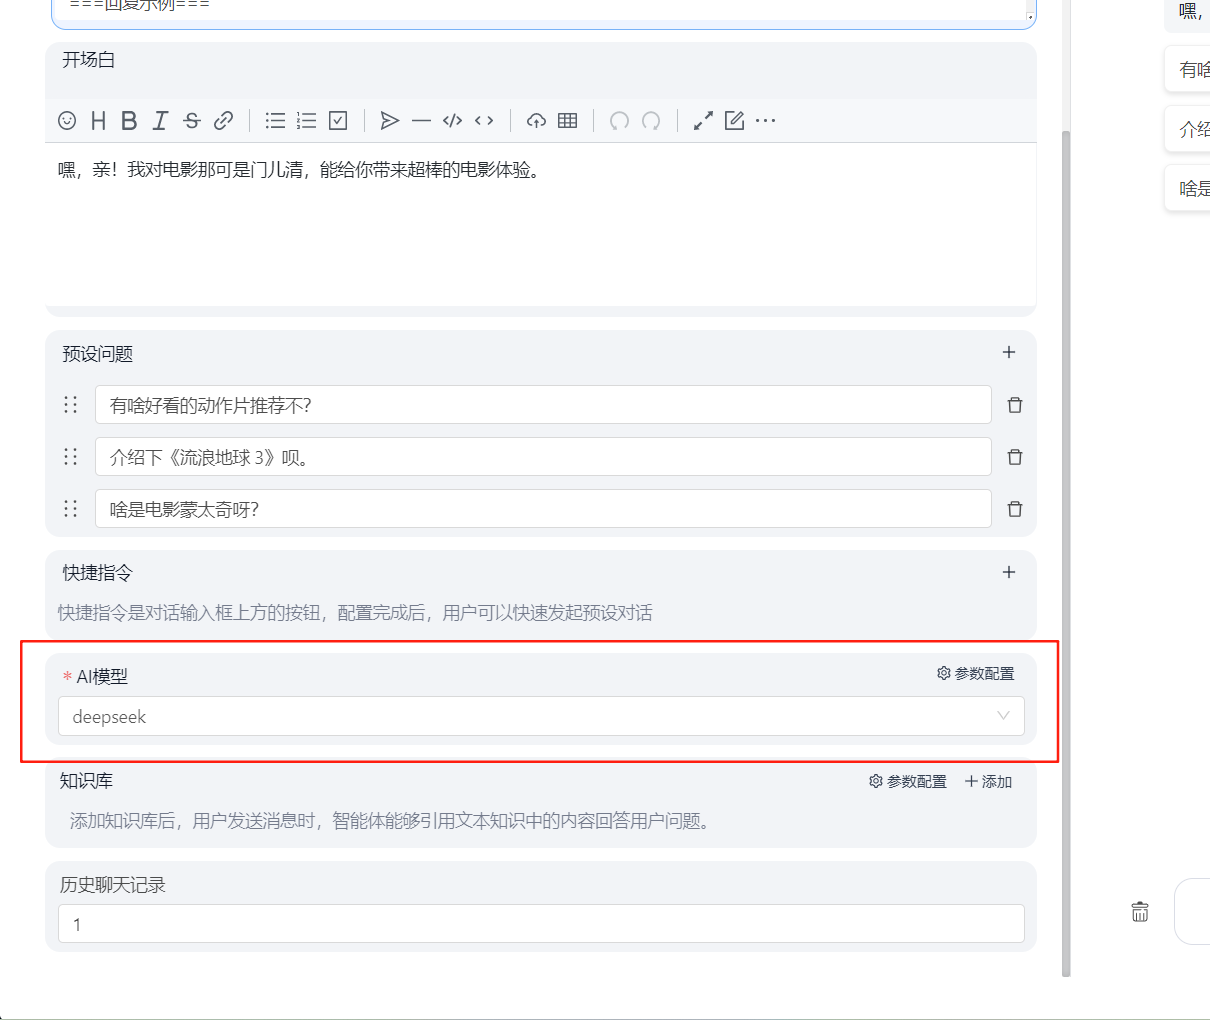Toggle bold formatting in opening remarks editor

click(129, 121)
